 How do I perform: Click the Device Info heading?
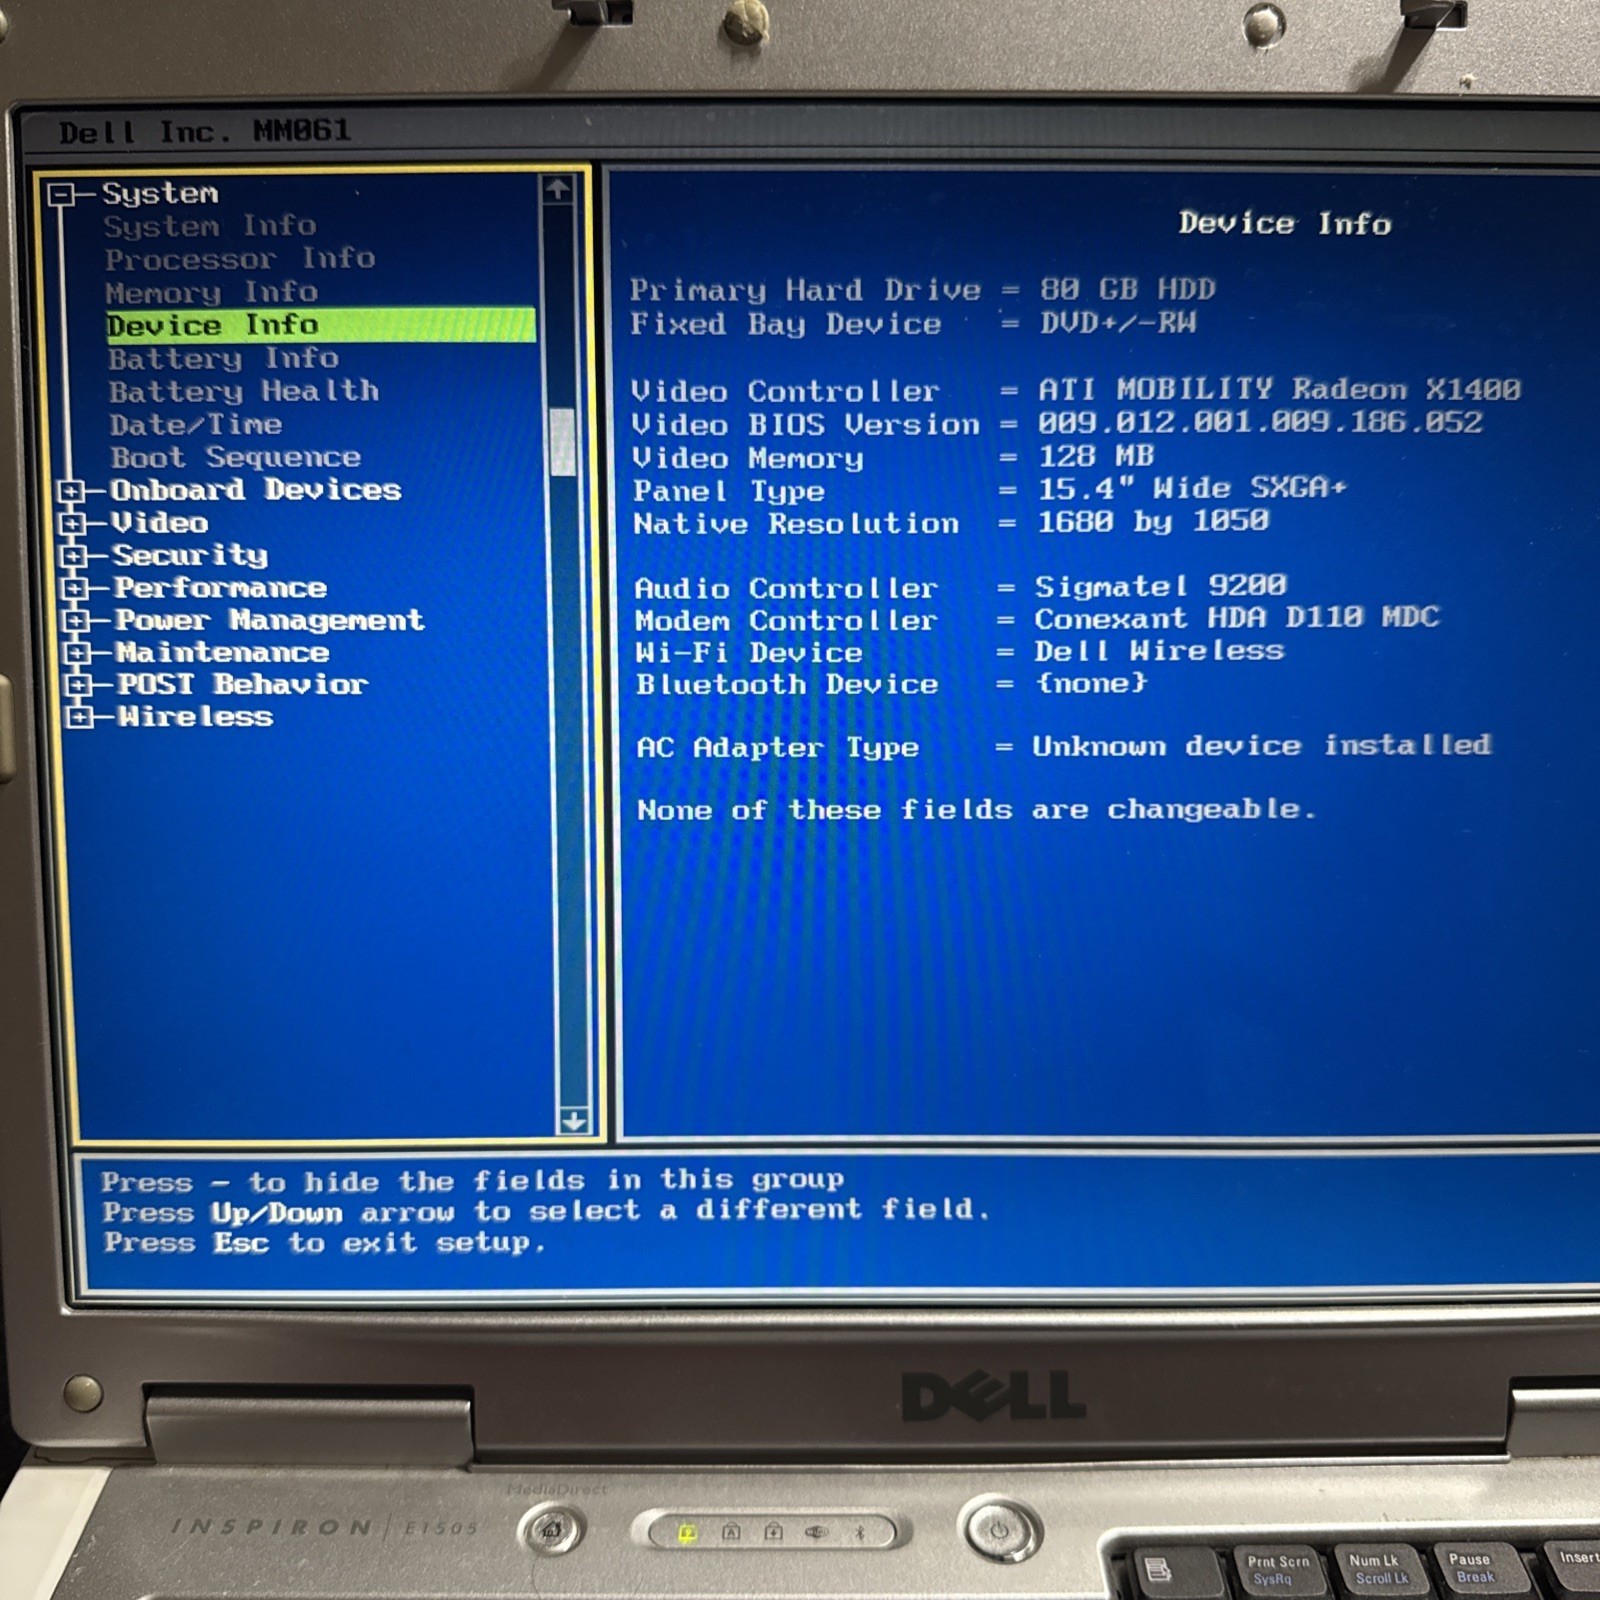tap(1285, 223)
